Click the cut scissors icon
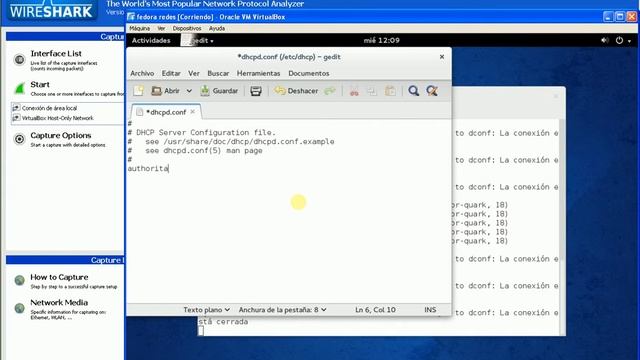Viewport: 640px width, 360px height. tap(354, 91)
